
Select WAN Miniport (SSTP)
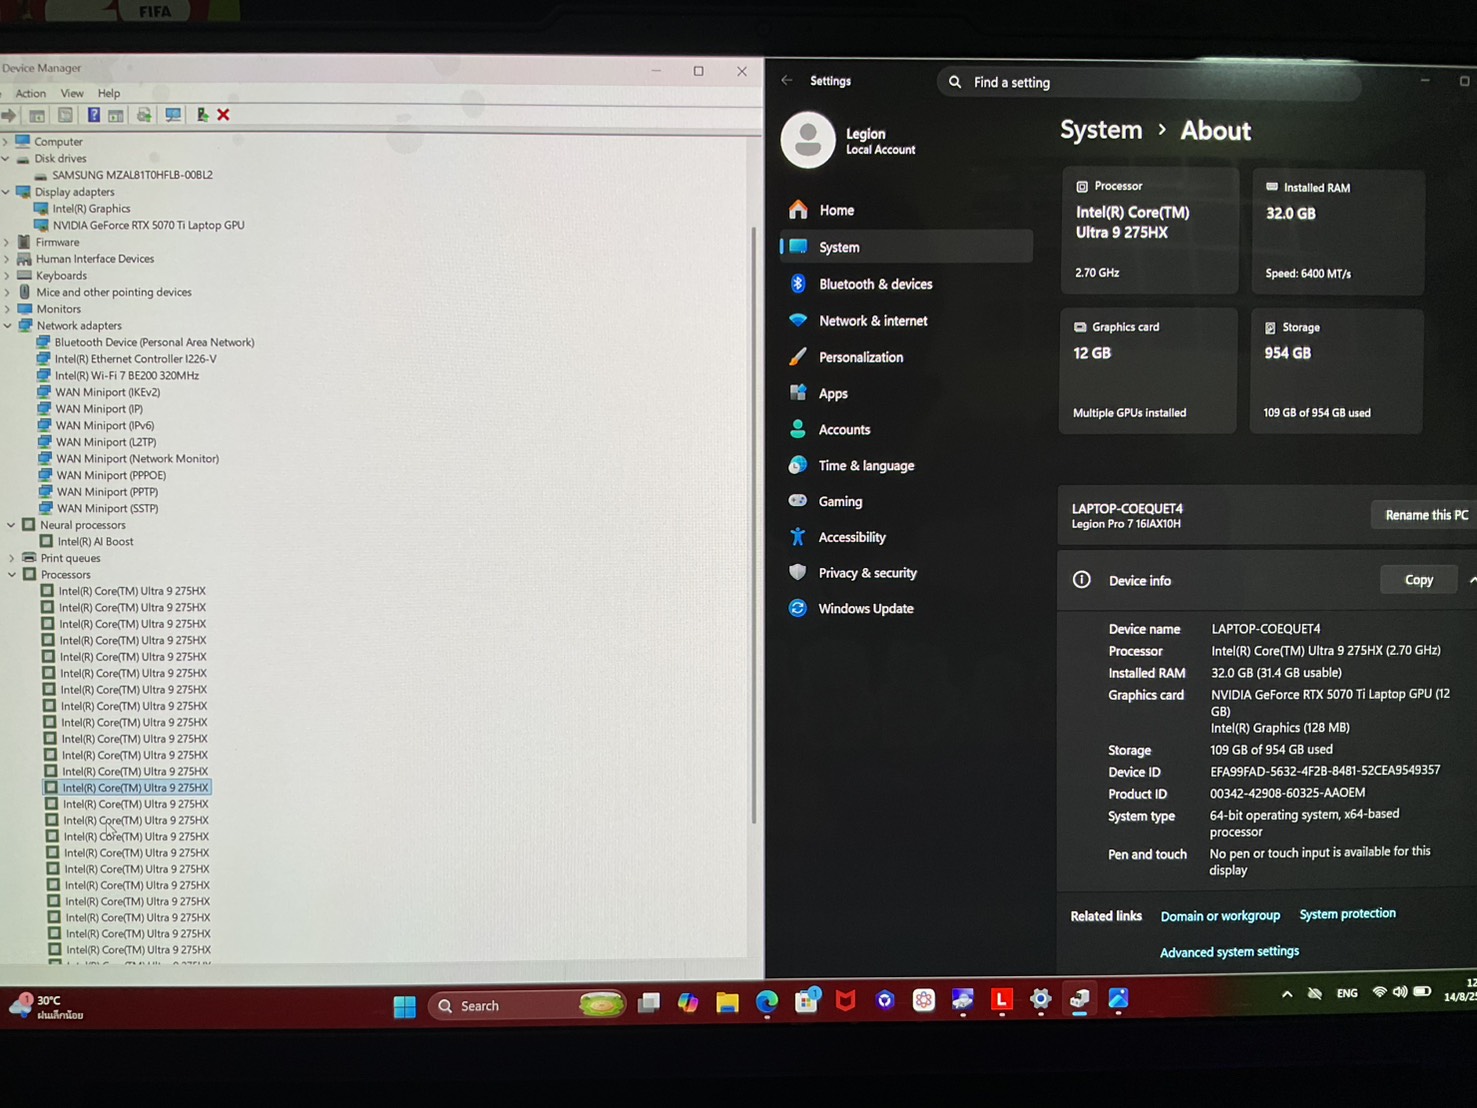[107, 509]
